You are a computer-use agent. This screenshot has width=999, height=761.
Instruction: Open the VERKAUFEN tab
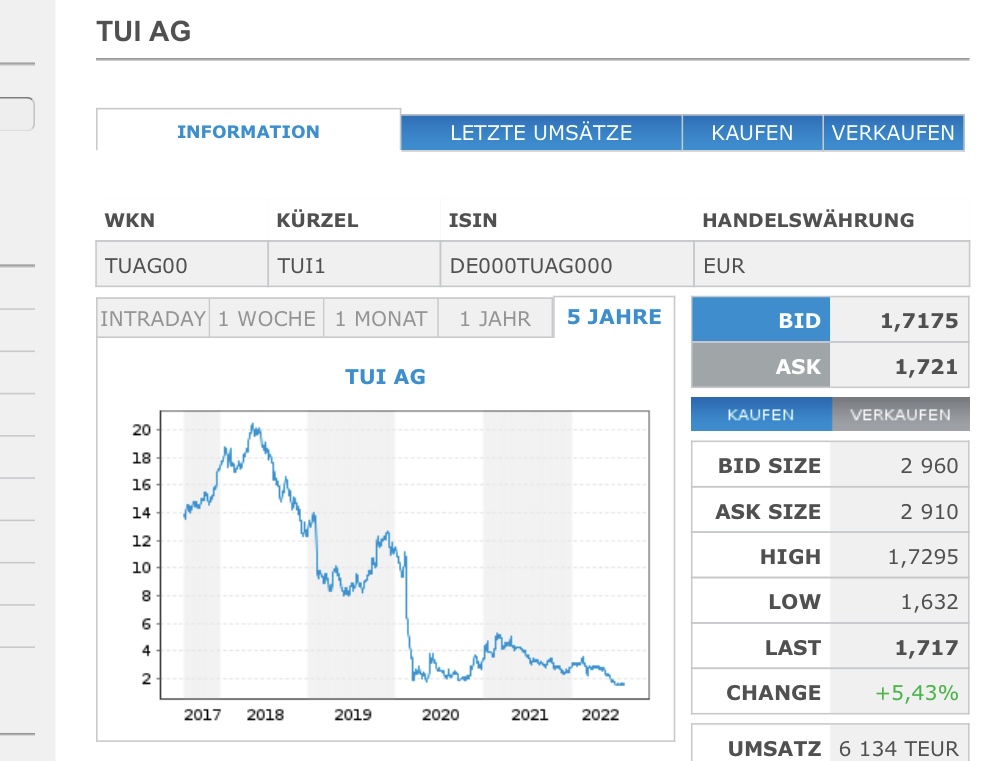(x=894, y=132)
